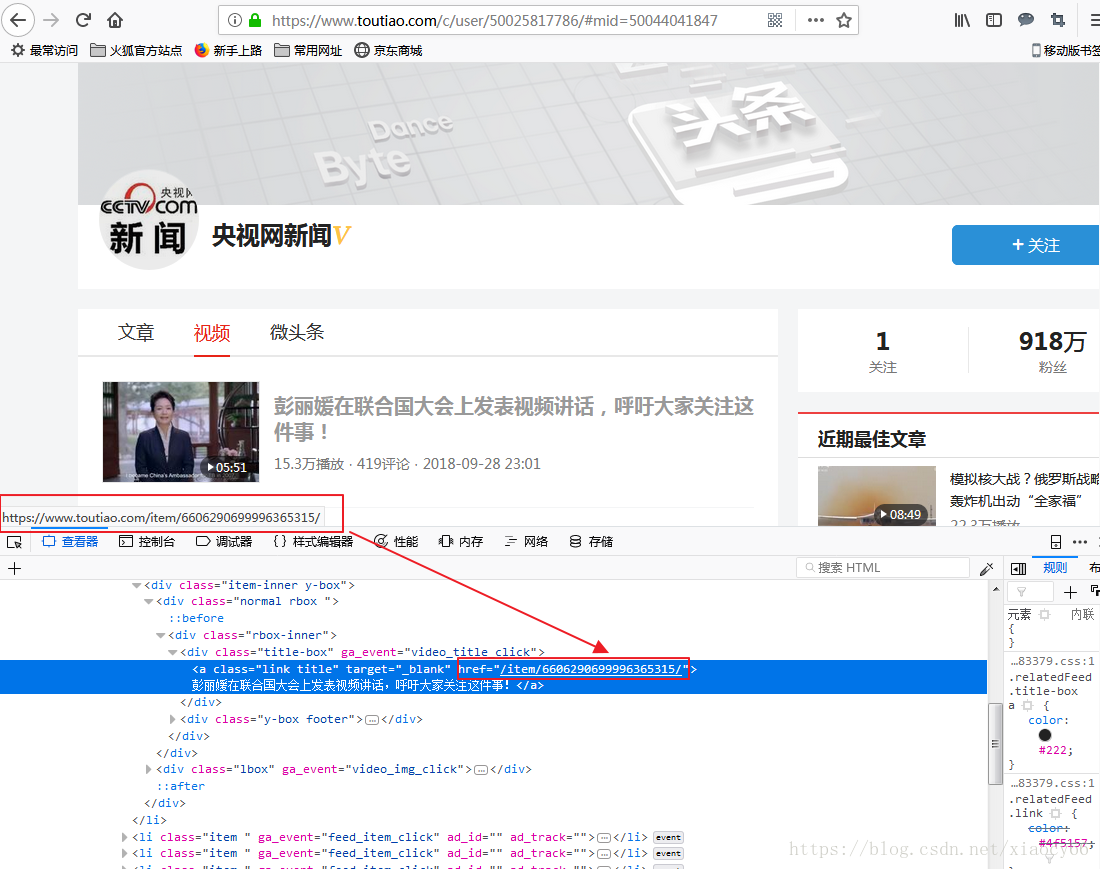Toggle the devtools dock side icon
This screenshot has width=1100, height=869.
tap(1056, 541)
